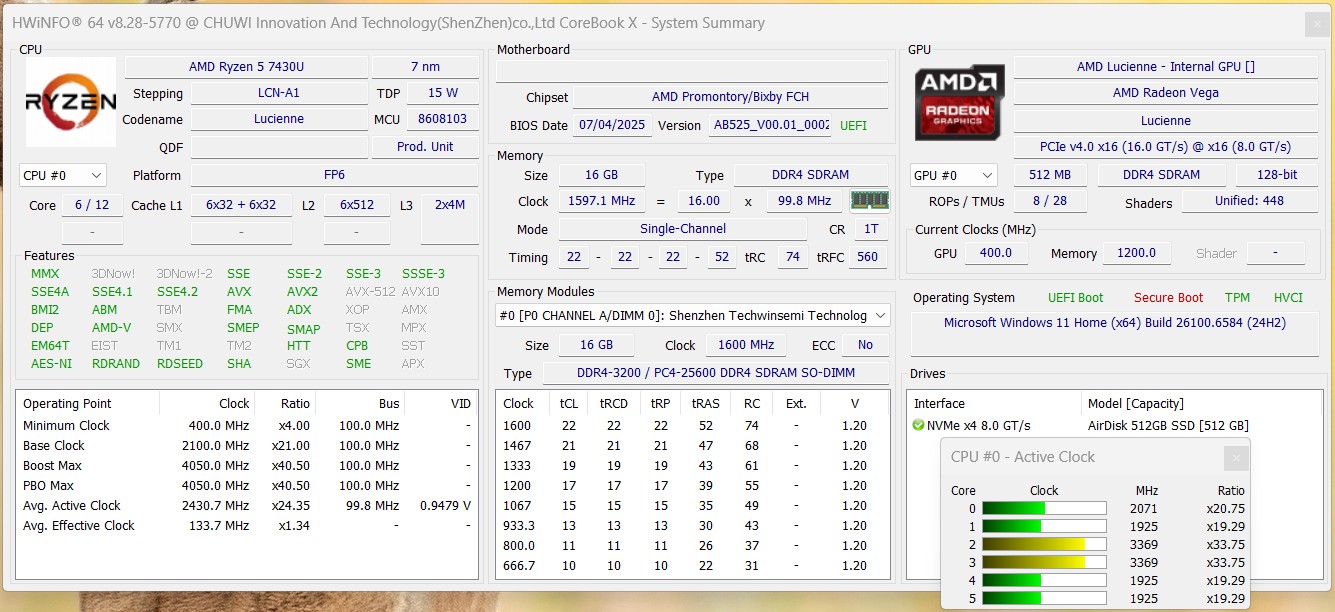This screenshot has width=1335, height=612.
Task: Select the Model [Capacity] column header
Action: click(x=1135, y=404)
